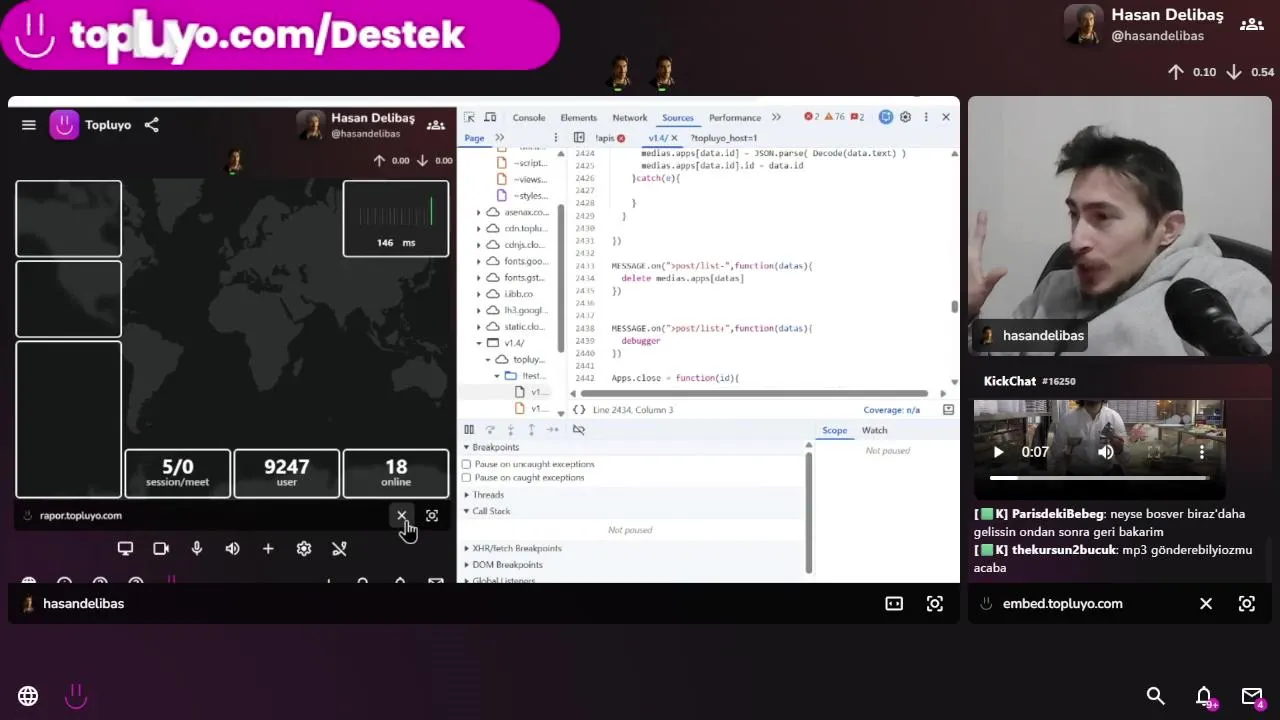Viewport: 1280px width, 720px height.
Task: Open KickChat video three-dot options
Action: 1201,452
